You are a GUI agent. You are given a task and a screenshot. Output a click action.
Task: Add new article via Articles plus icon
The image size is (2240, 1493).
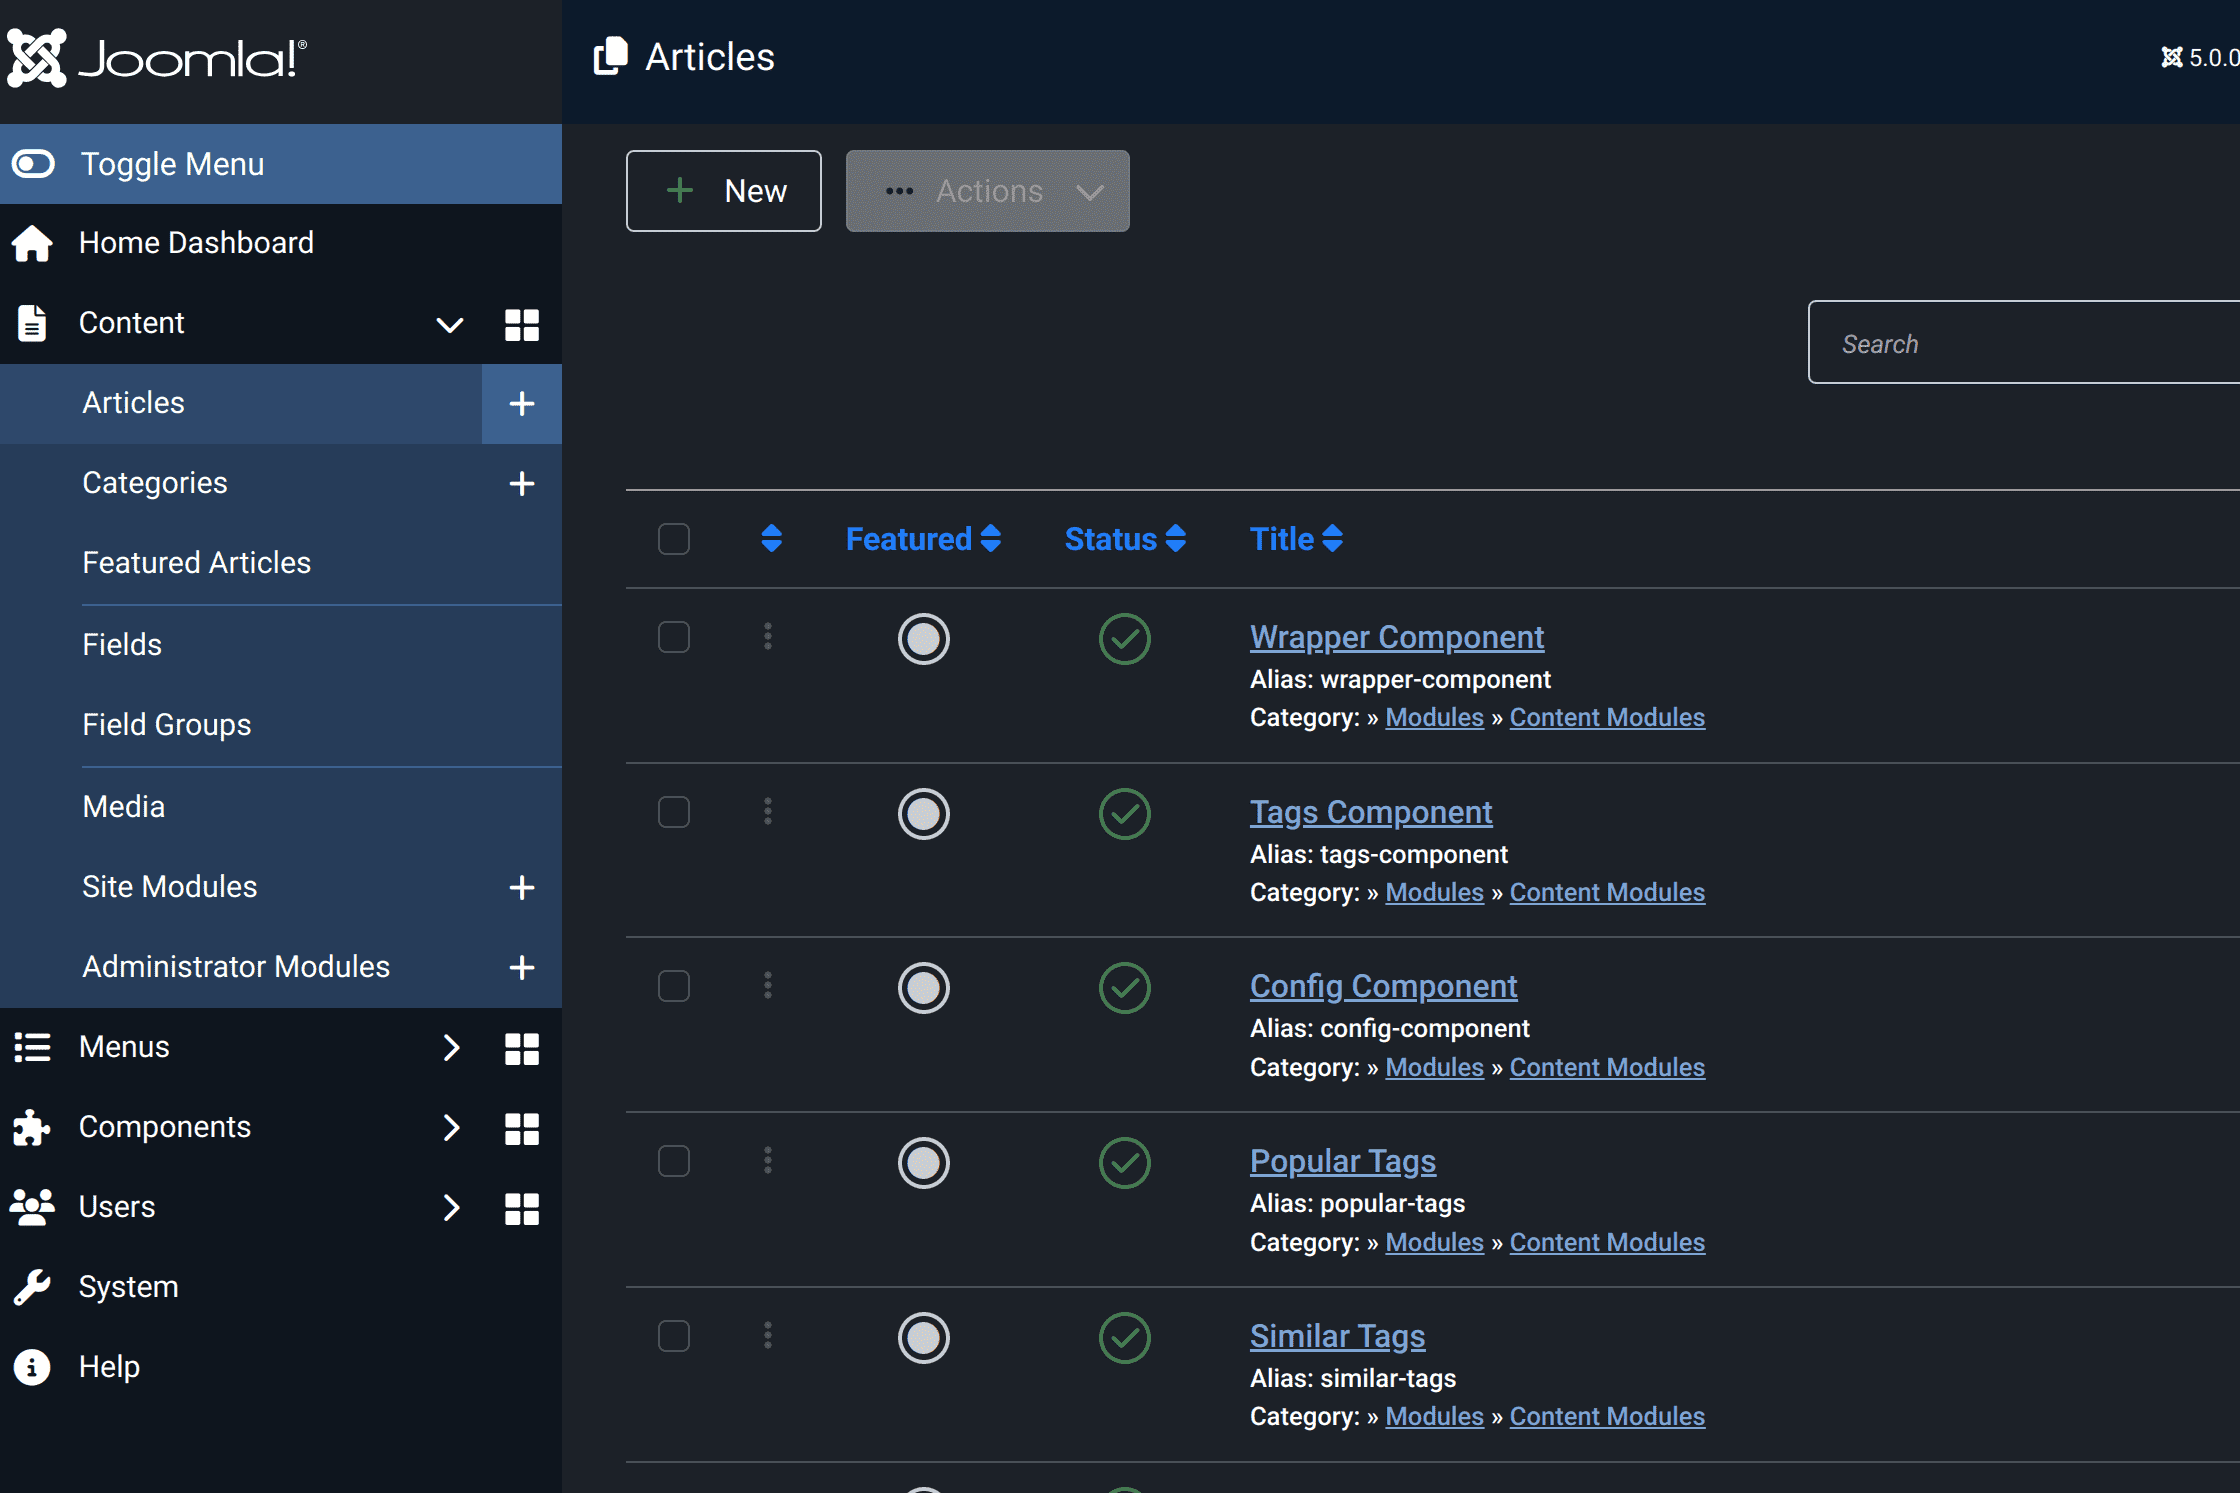522,403
